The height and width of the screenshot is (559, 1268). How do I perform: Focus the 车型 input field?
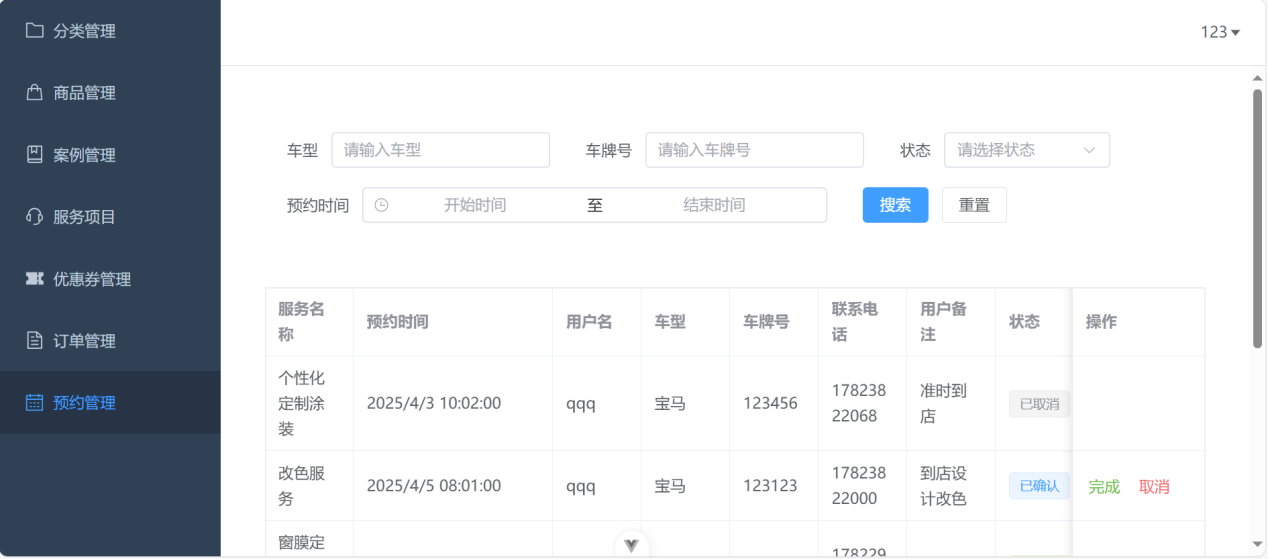tap(441, 150)
